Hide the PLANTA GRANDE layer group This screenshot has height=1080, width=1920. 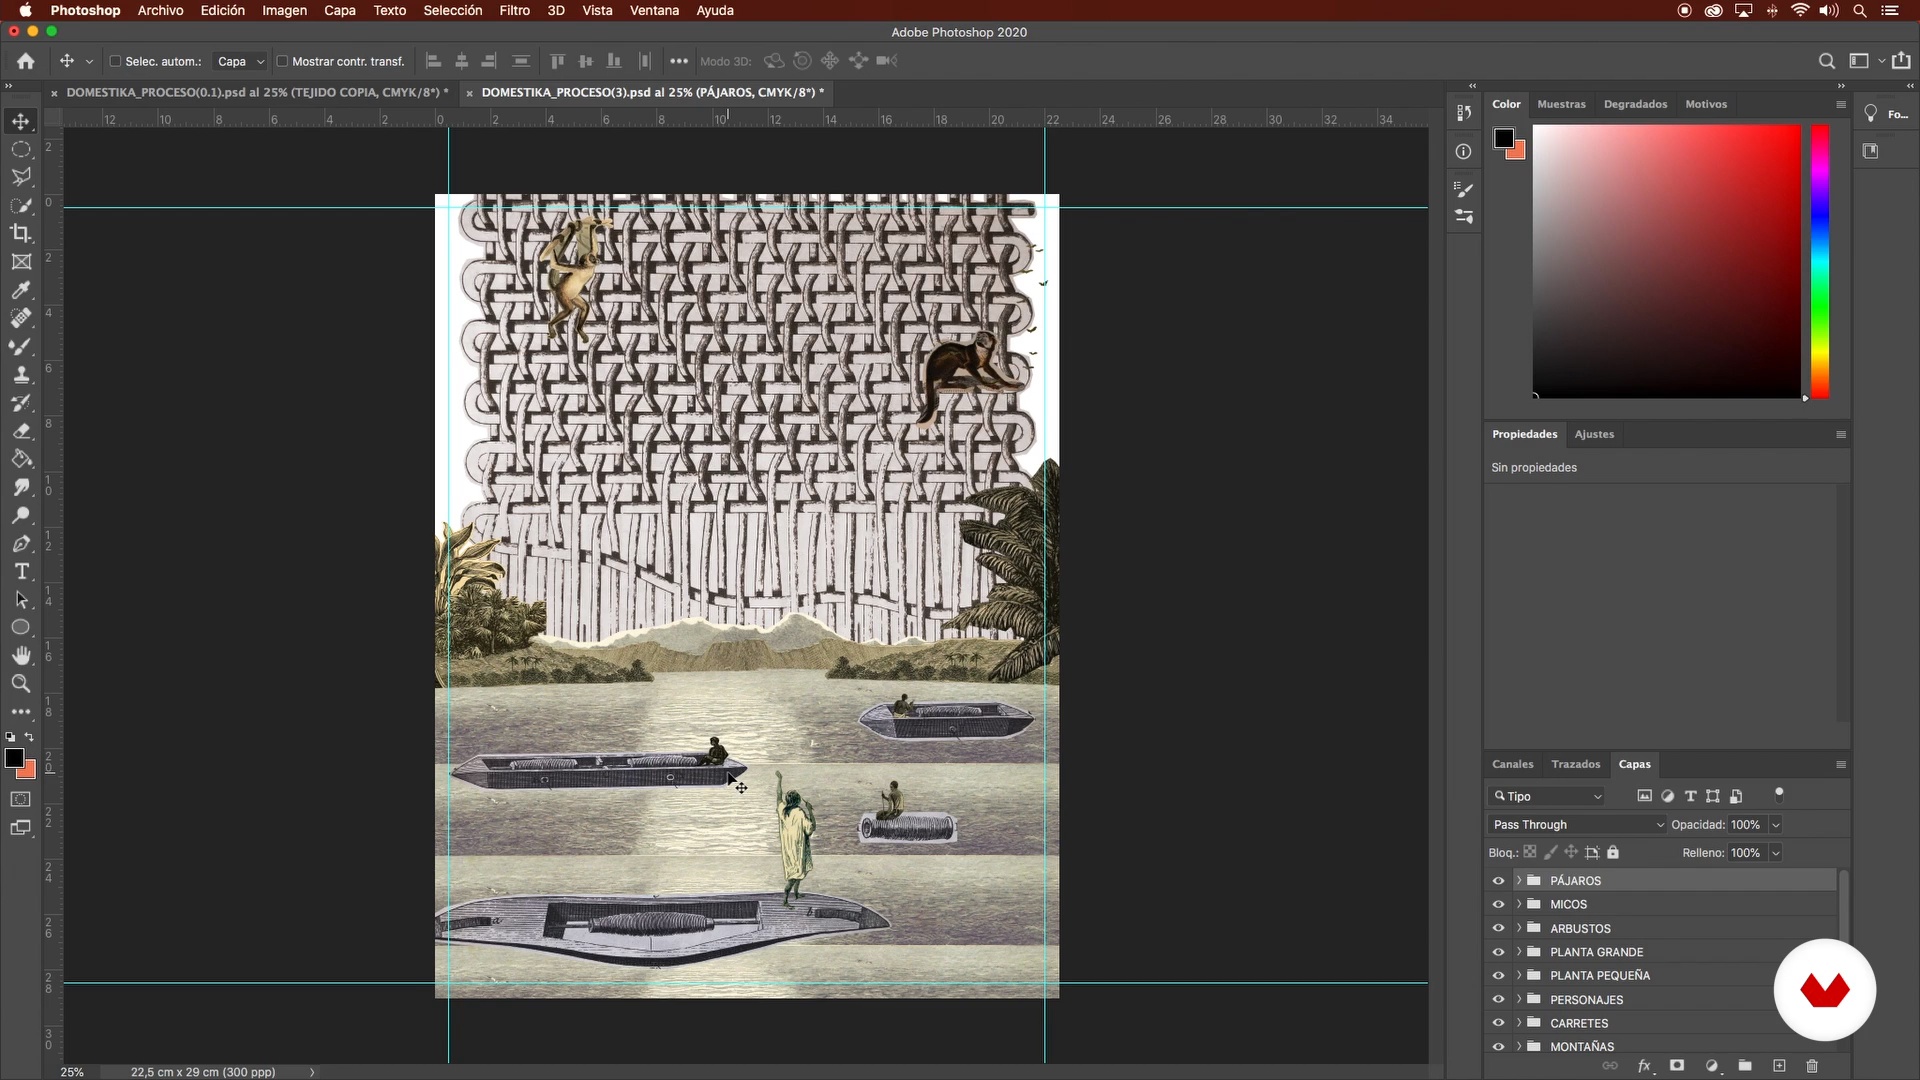point(1498,952)
